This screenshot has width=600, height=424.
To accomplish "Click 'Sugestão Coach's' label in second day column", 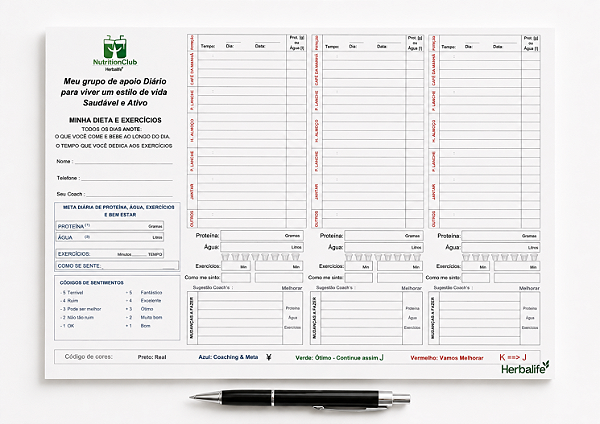I will click(336, 288).
